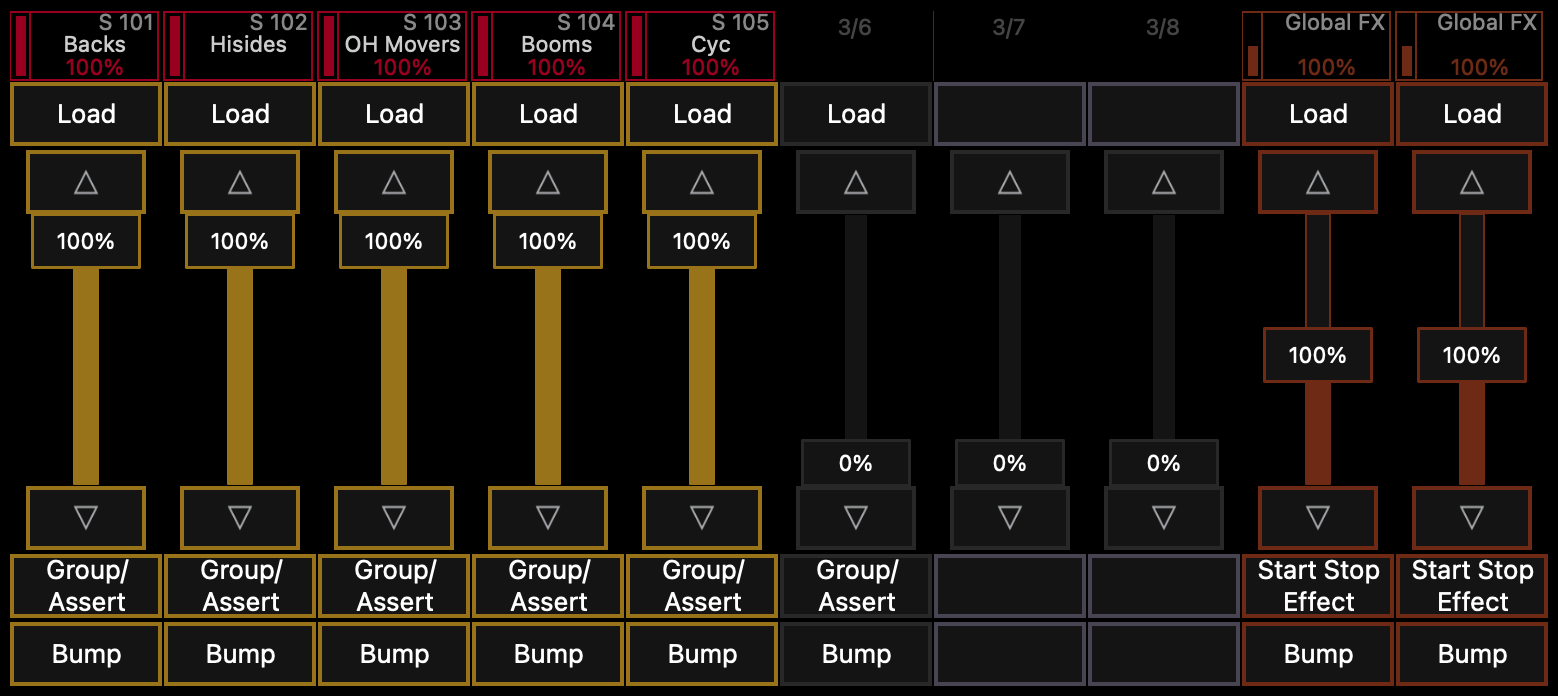
Task: Select the S 105 Cyc fader header
Action: [x=701, y=44]
